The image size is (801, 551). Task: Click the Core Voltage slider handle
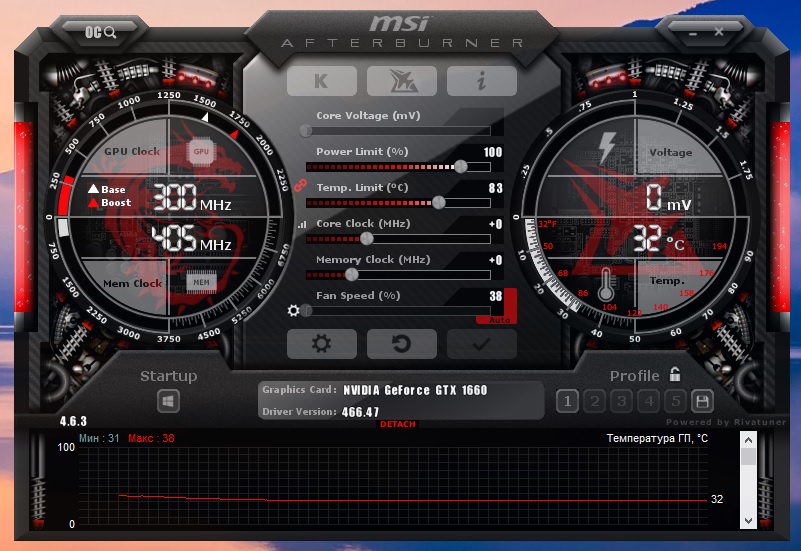point(306,131)
